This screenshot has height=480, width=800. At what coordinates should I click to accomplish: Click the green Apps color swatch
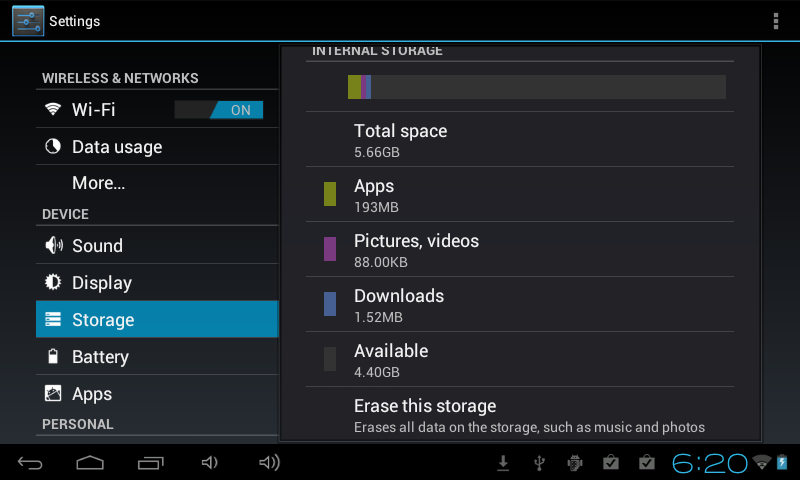[x=330, y=194]
